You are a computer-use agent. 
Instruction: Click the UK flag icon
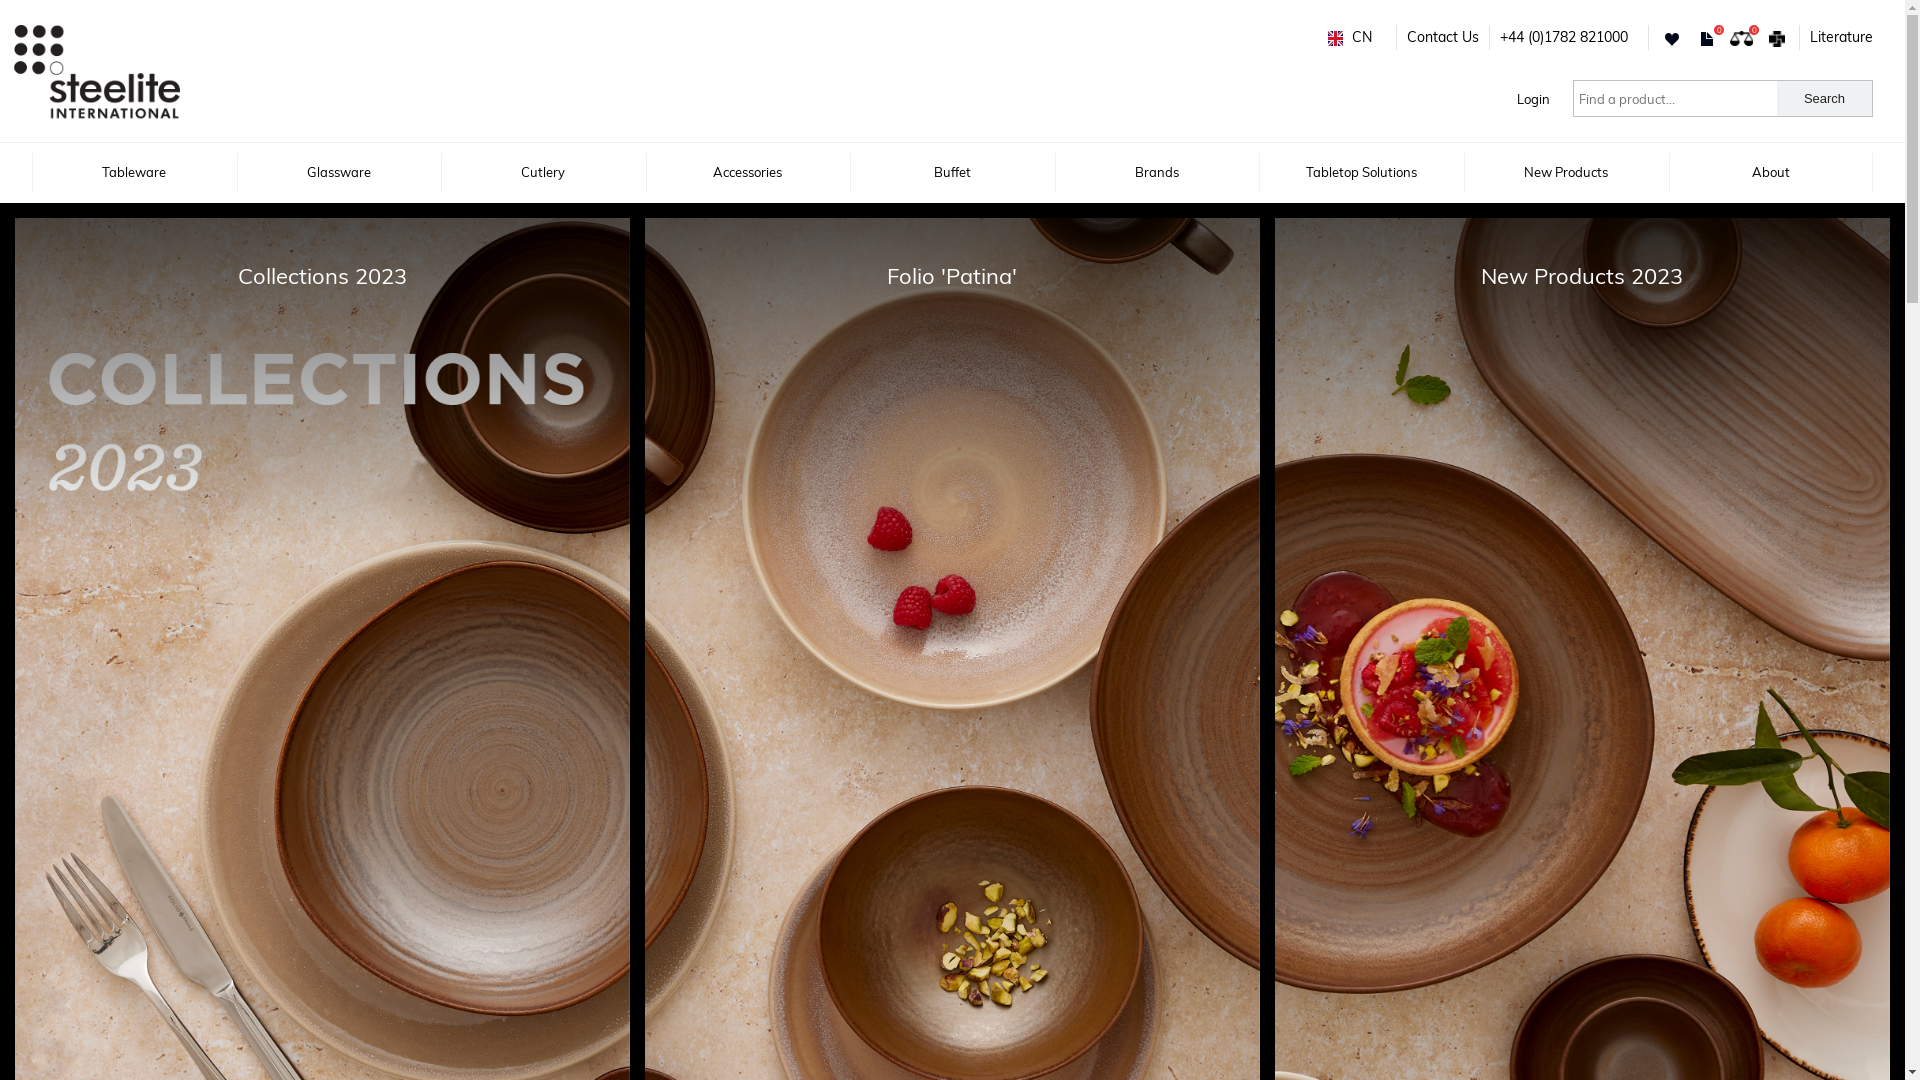[x=1335, y=38]
